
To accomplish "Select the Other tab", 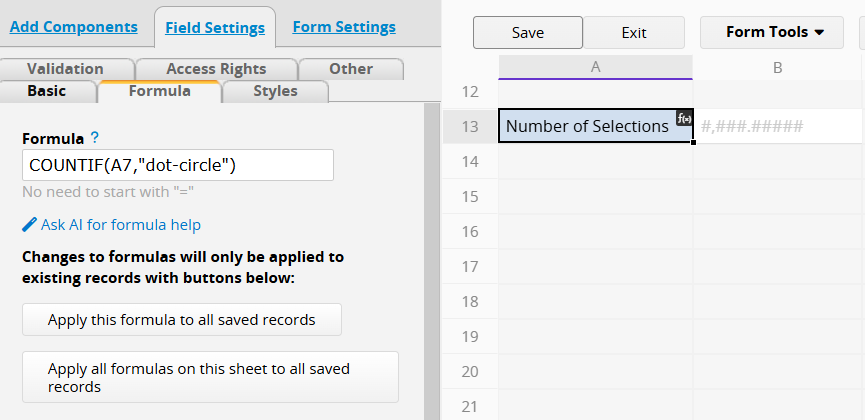I will pos(351,69).
